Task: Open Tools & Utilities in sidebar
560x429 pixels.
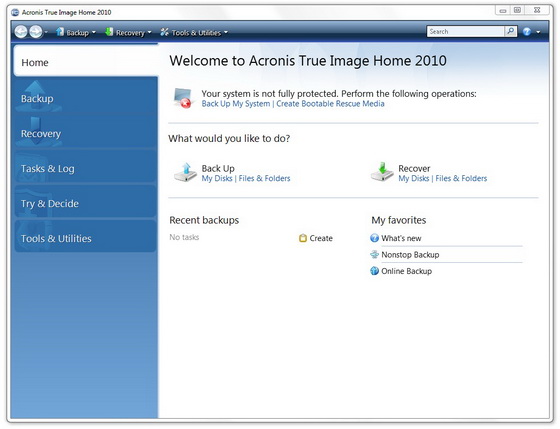Action: coord(86,237)
